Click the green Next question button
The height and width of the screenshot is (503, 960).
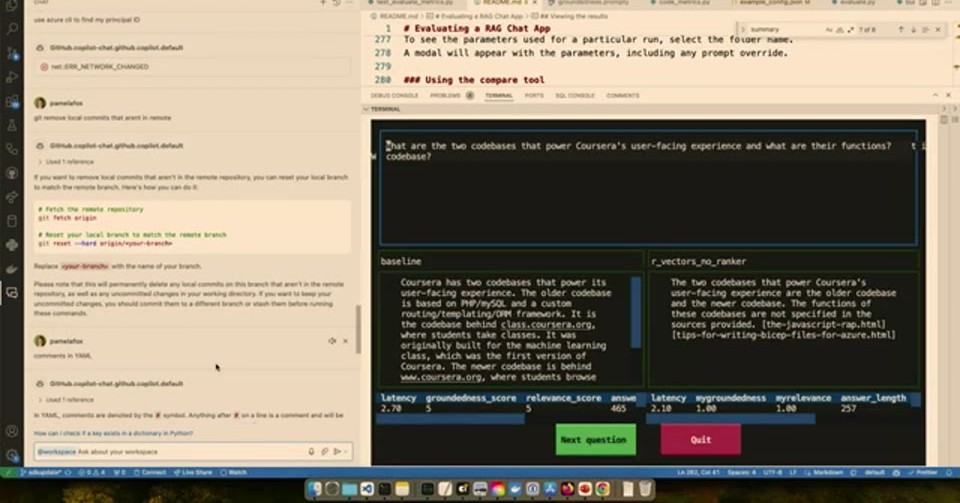[x=596, y=439]
